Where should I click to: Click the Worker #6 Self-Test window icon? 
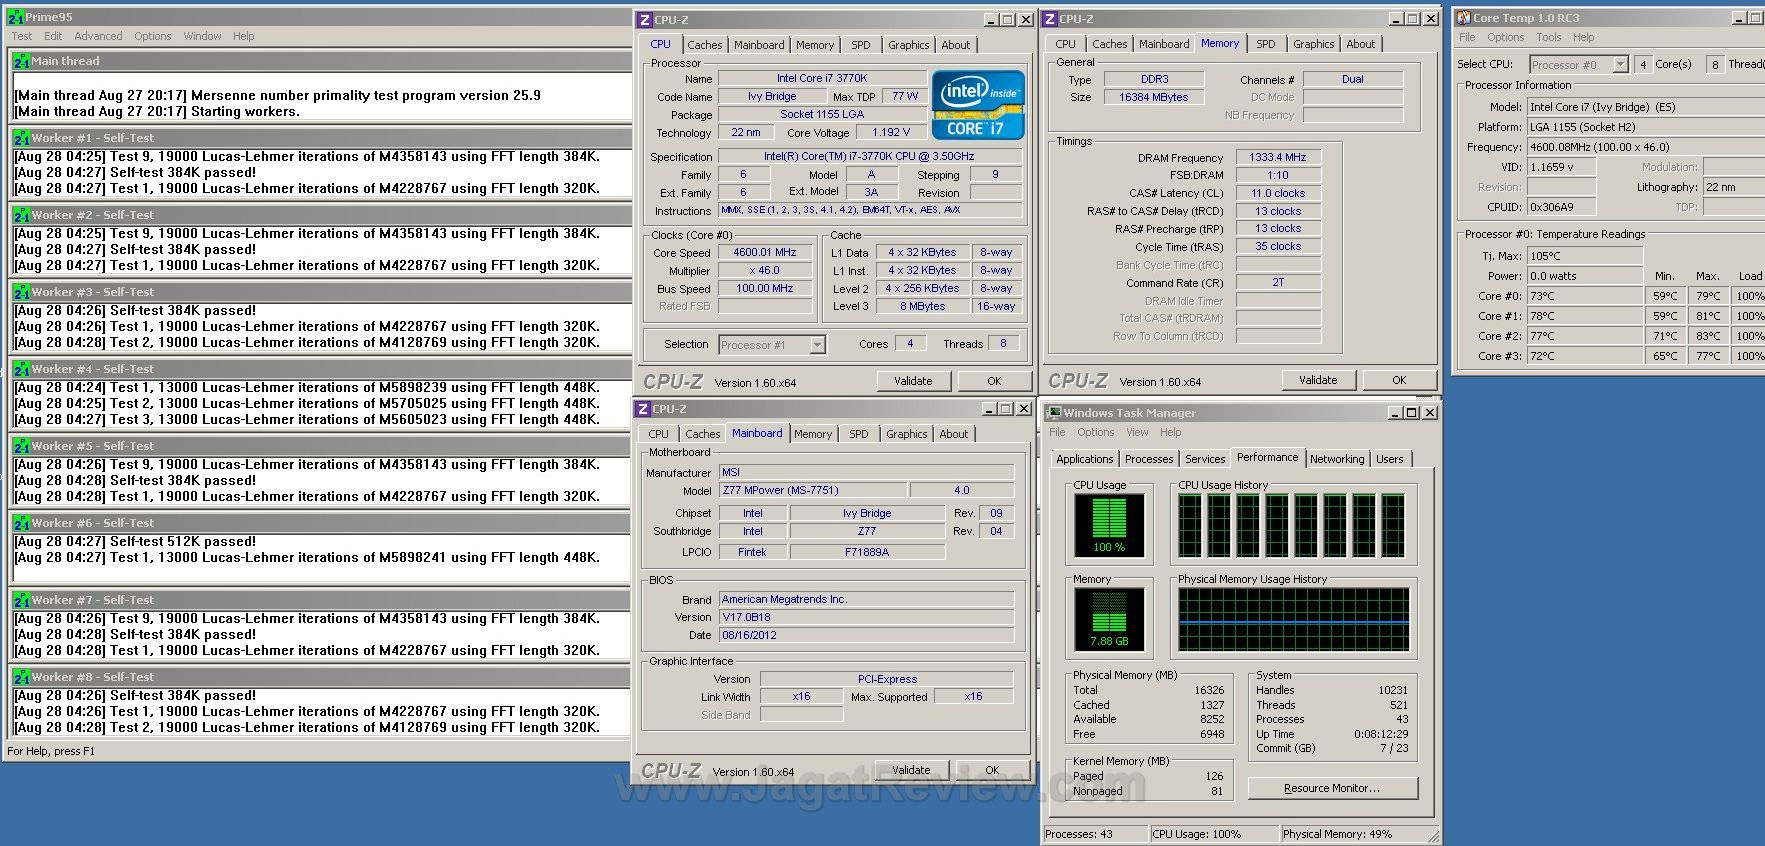coord(21,523)
